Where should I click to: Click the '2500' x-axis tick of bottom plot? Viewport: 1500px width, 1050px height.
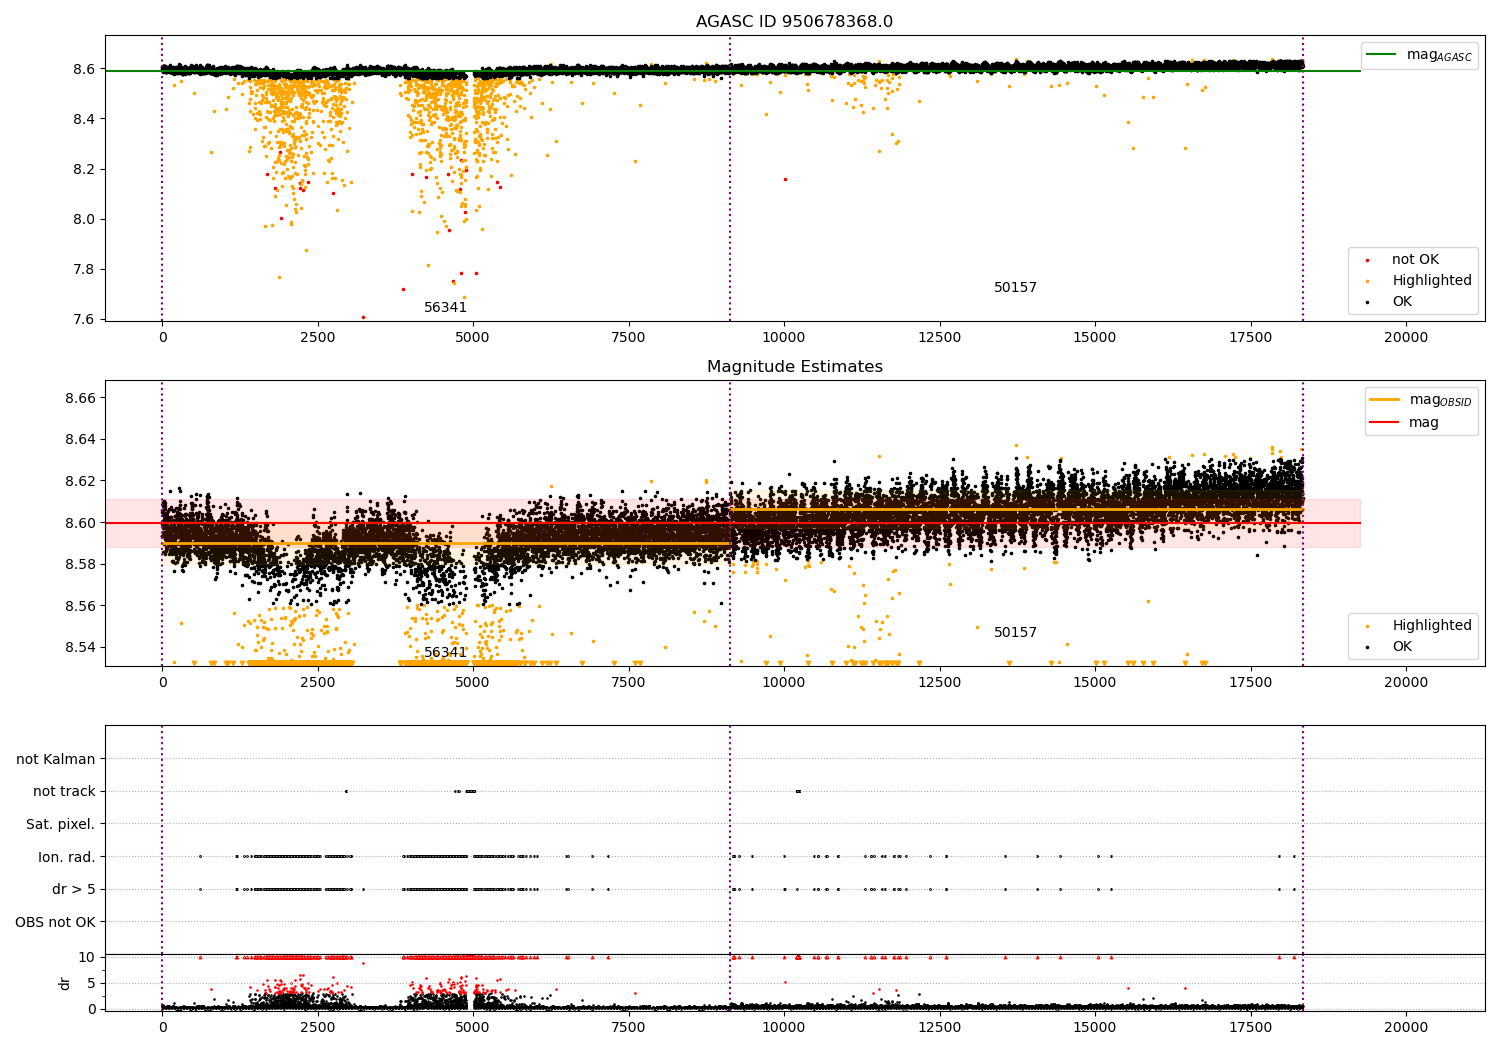[x=318, y=1028]
